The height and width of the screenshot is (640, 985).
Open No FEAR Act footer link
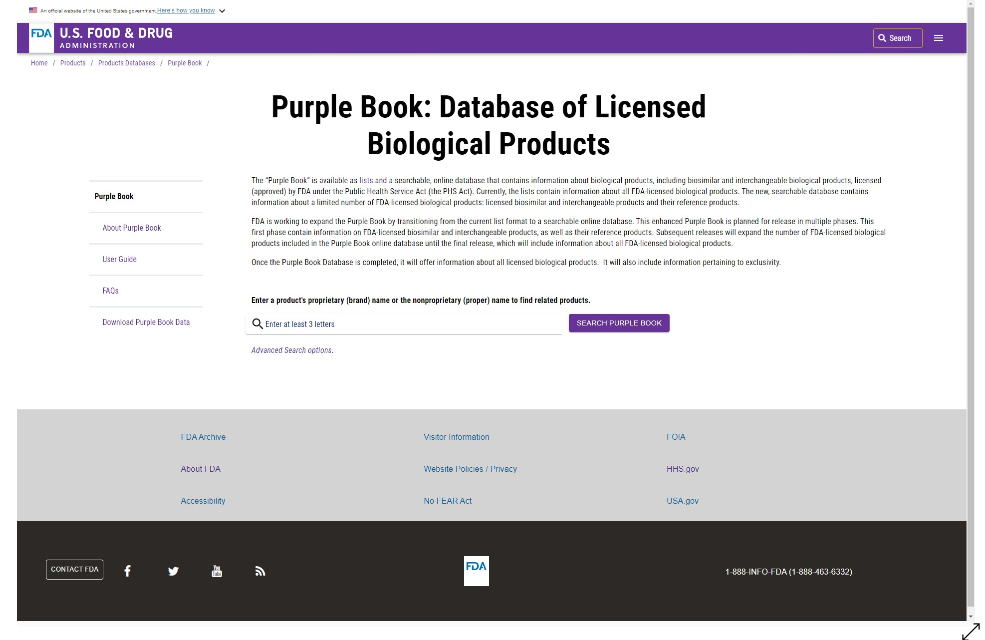[x=447, y=501]
